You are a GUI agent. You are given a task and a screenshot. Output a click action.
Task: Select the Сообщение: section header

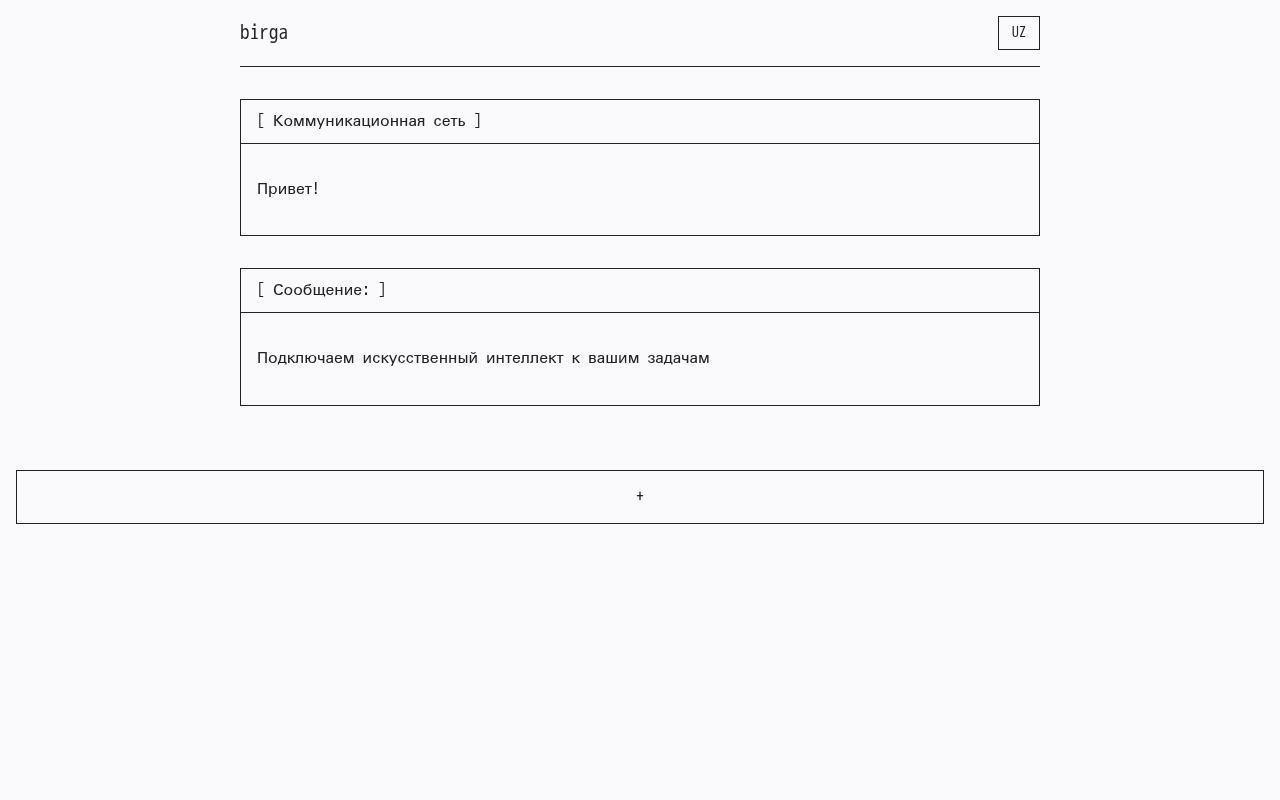(640, 290)
